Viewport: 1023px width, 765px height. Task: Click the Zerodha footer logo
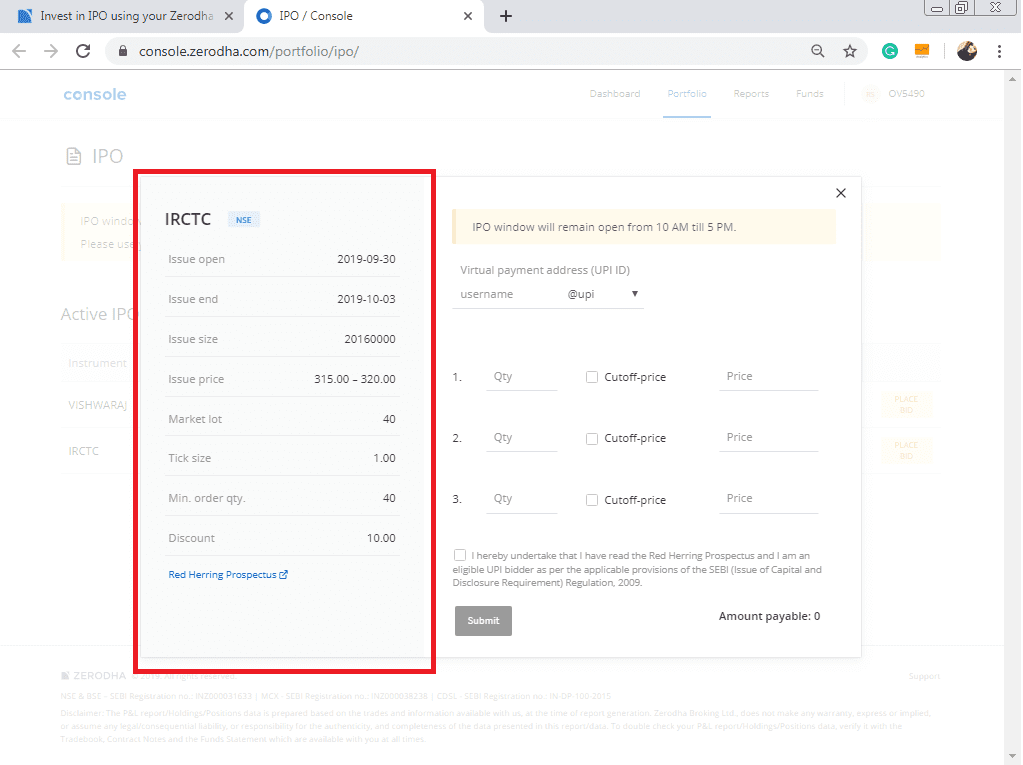93,676
